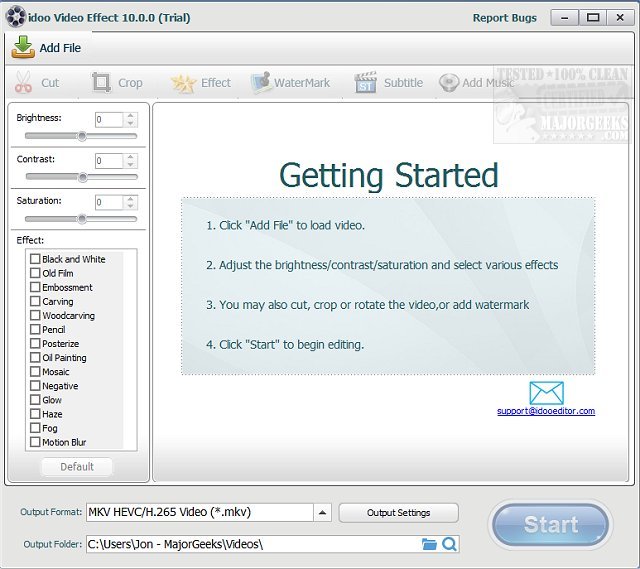This screenshot has width=640, height=569.
Task: Enable the Haze effect
Action: tap(35, 414)
